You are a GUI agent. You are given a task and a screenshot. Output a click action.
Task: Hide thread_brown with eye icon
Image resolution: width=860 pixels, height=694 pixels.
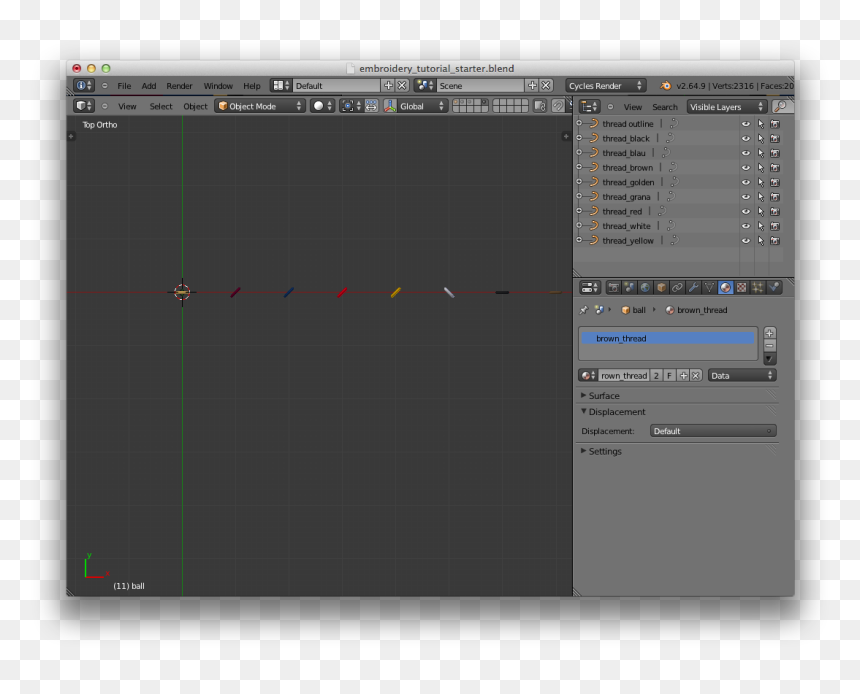[x=746, y=168]
